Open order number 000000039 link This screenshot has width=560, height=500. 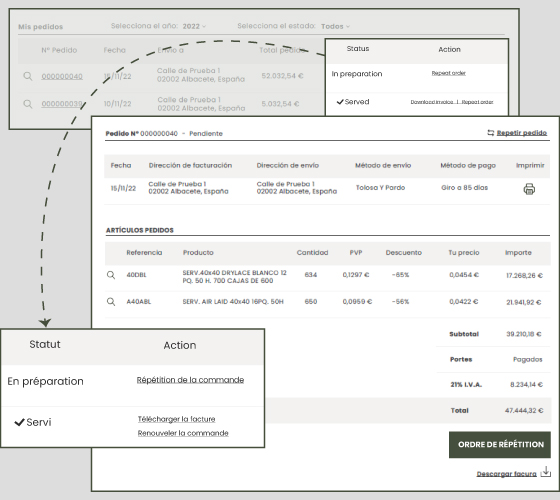point(62,104)
